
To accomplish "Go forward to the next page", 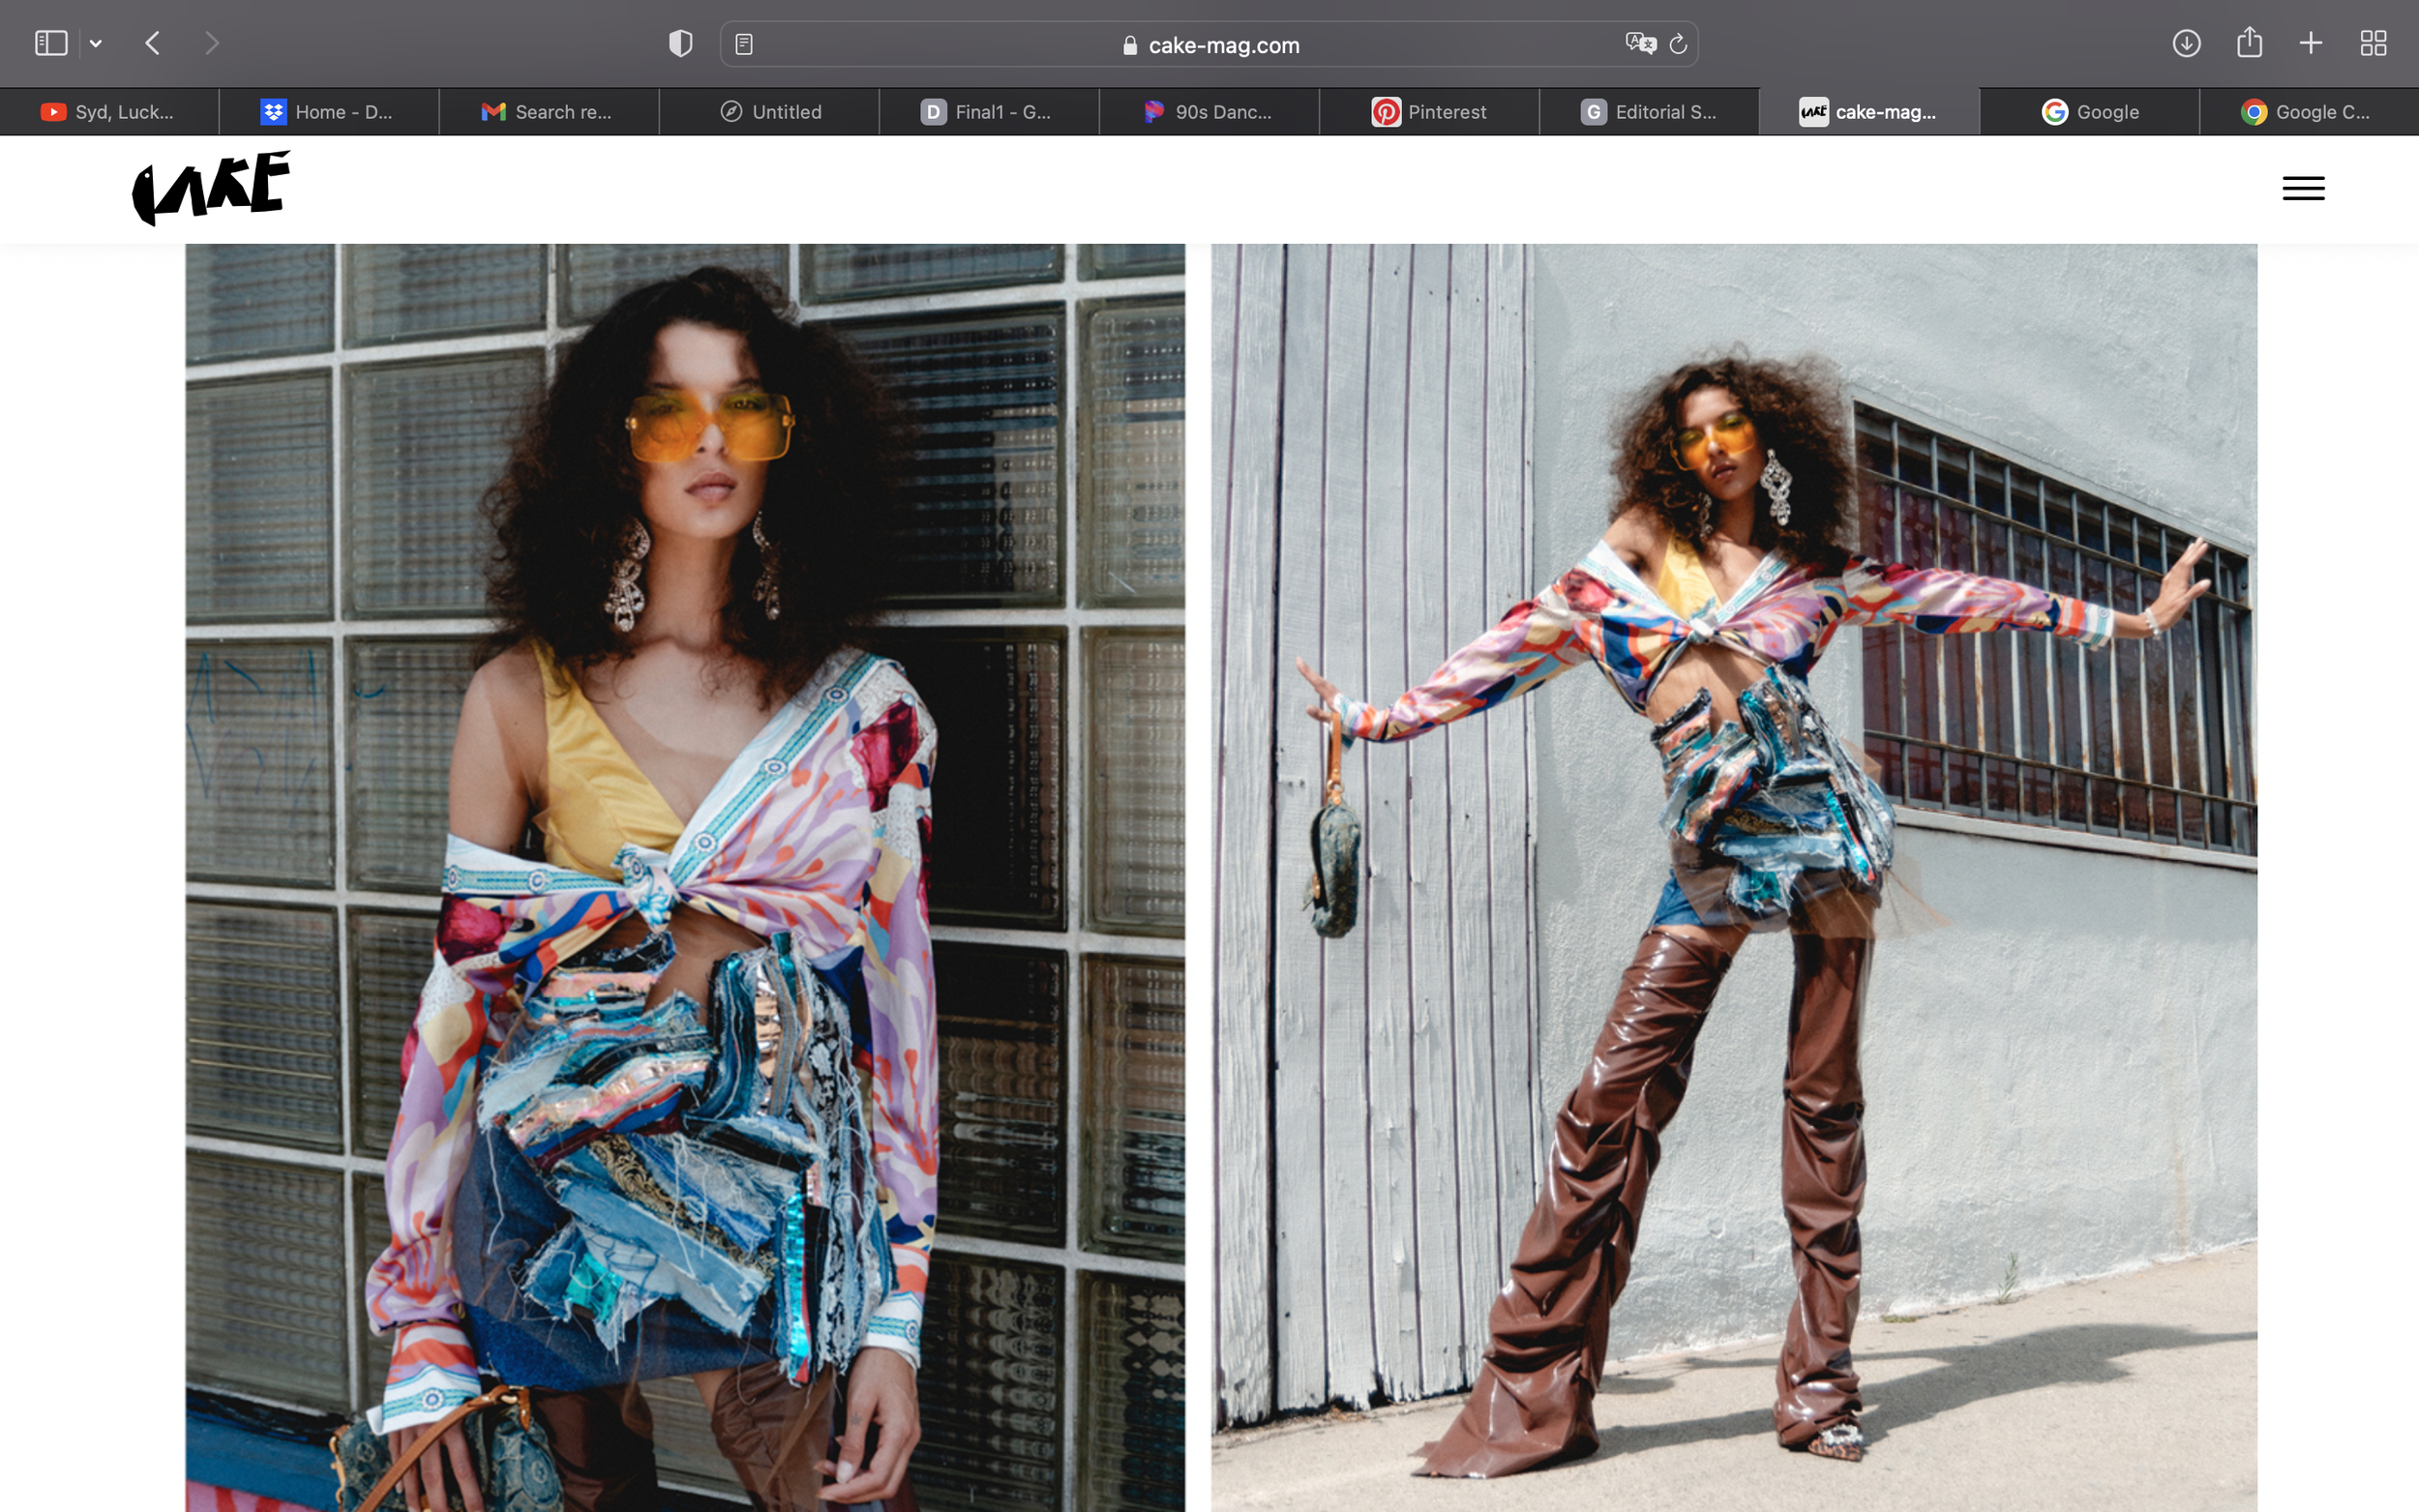I will tap(211, 43).
